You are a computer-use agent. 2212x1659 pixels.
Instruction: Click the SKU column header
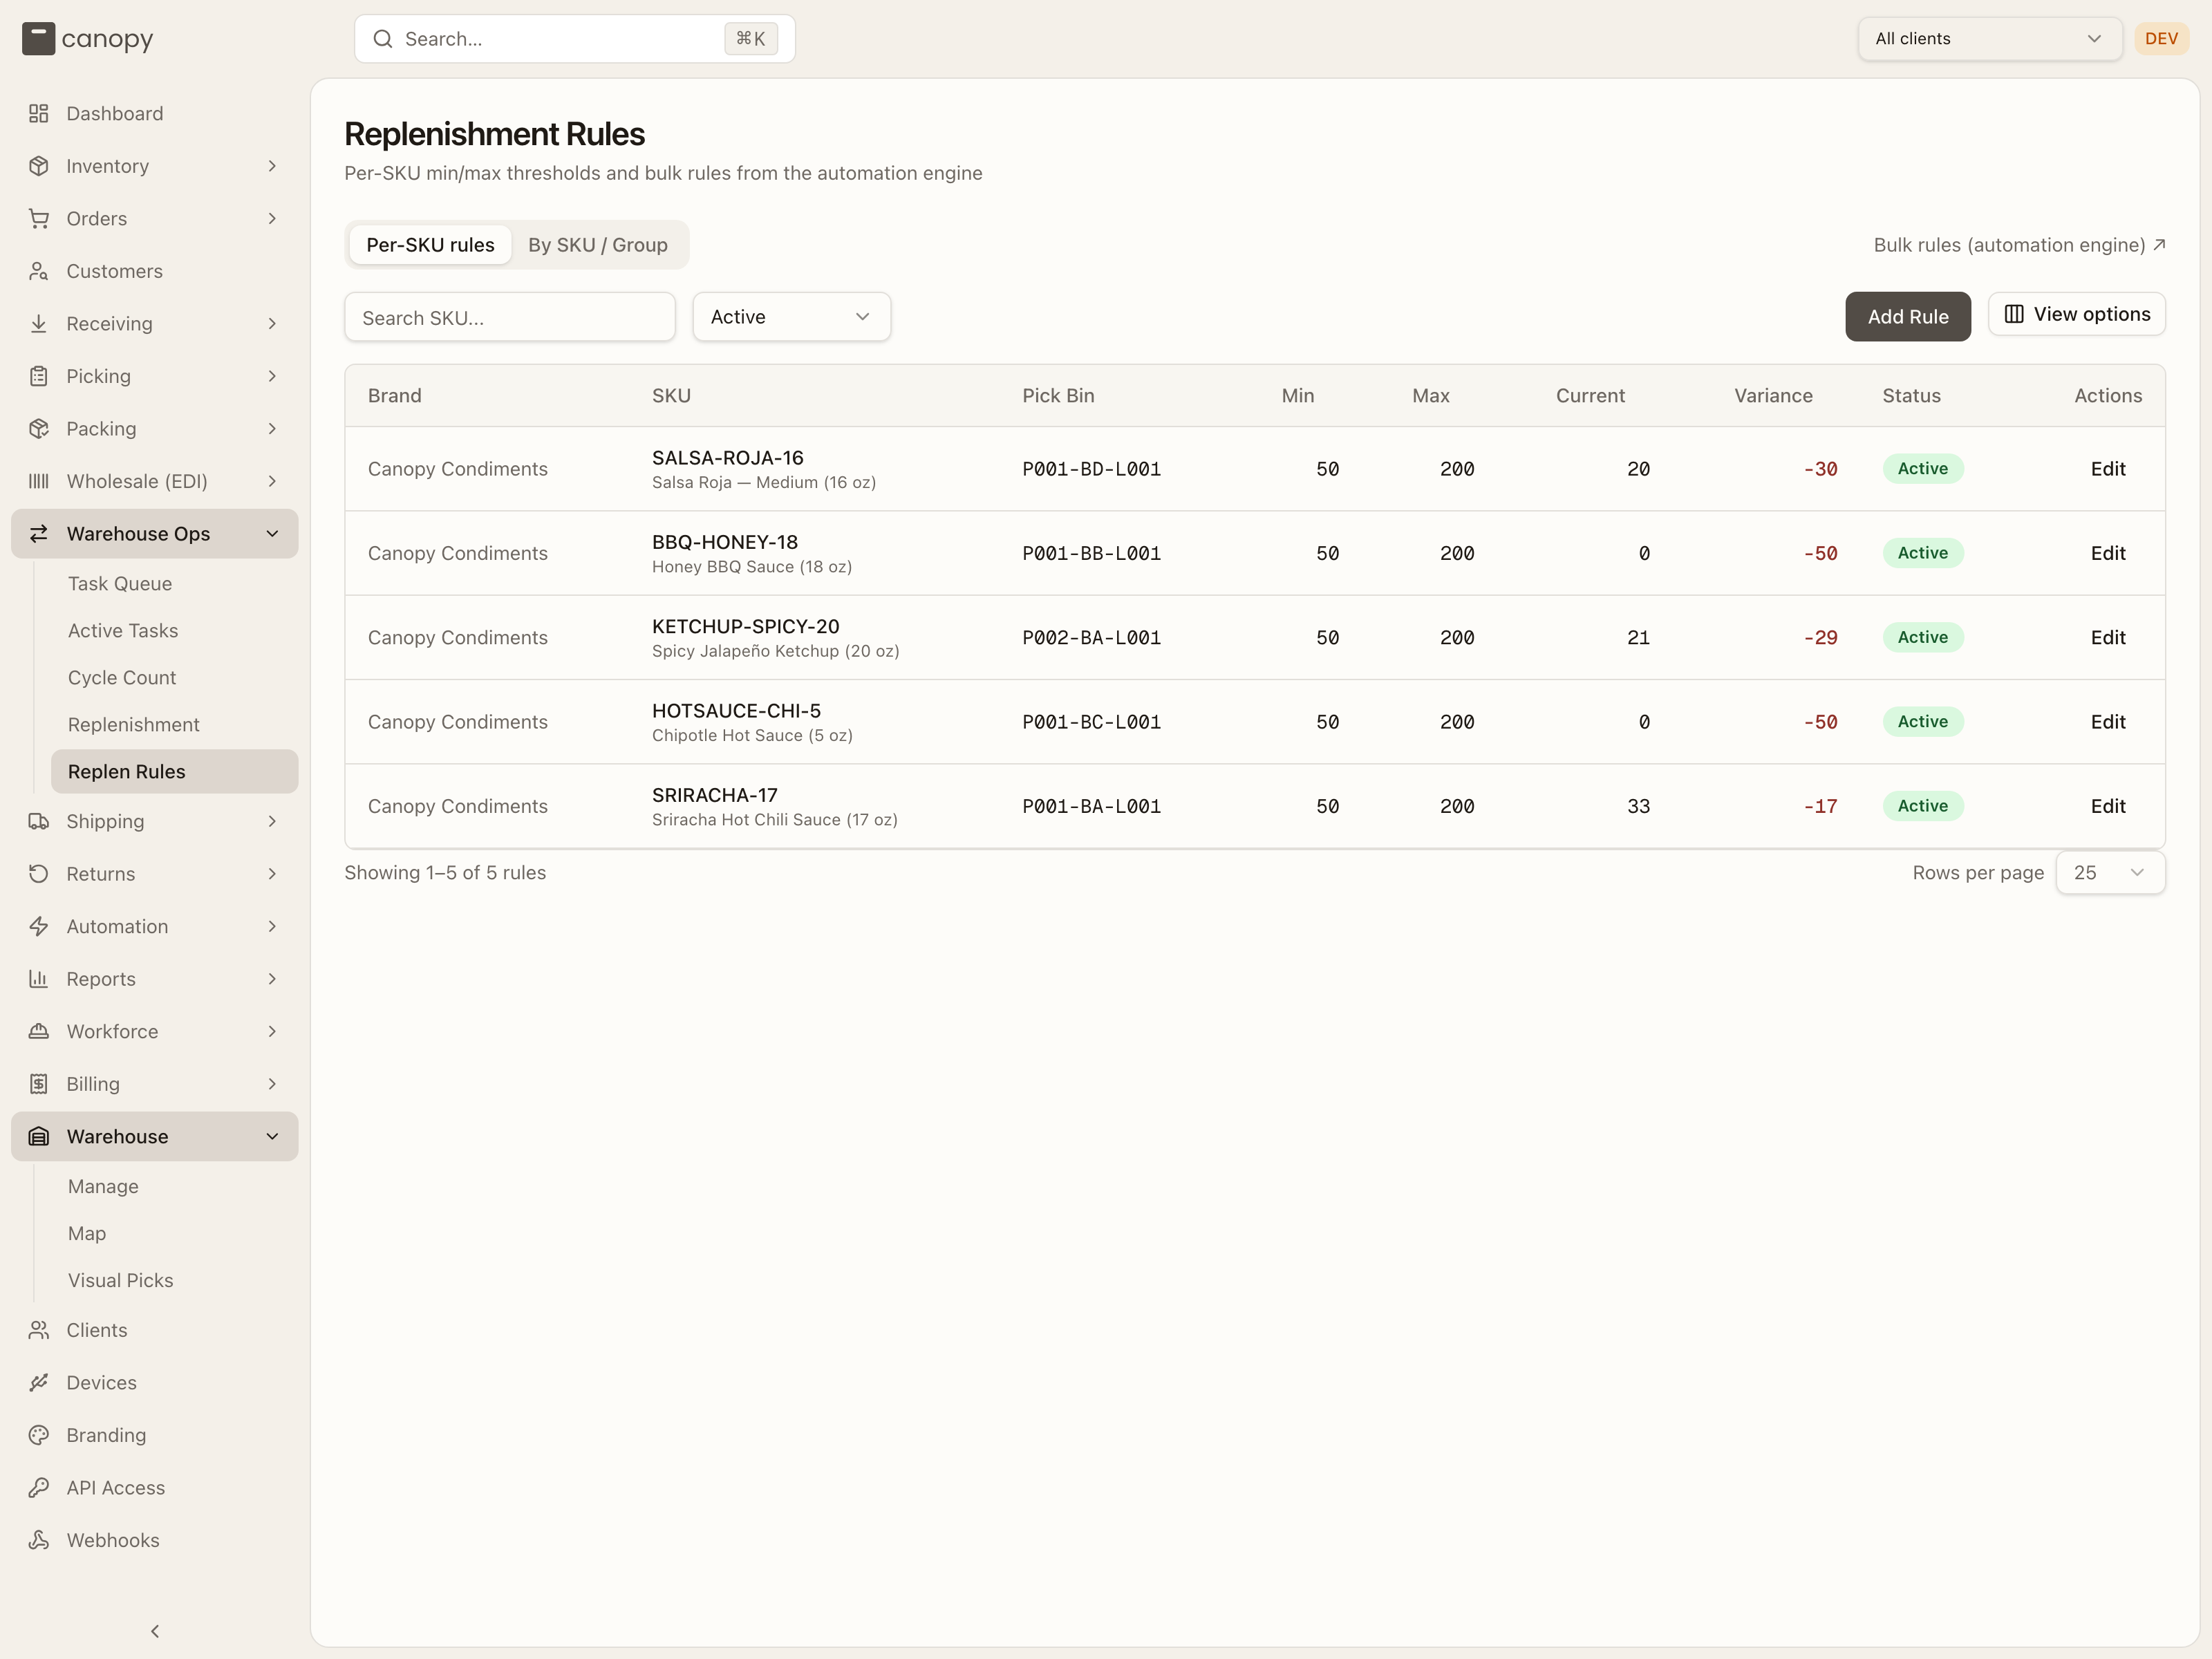671,396
